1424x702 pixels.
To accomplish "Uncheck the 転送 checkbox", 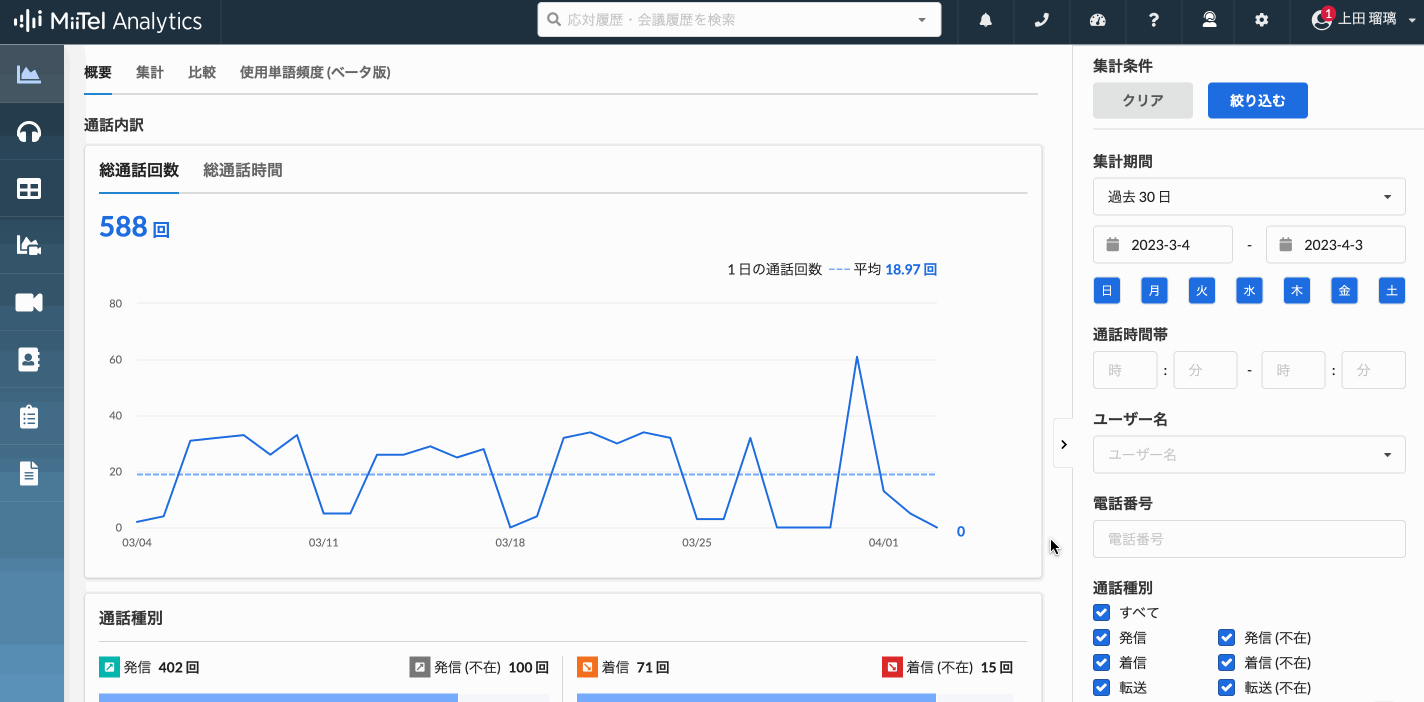I will [x=1102, y=687].
